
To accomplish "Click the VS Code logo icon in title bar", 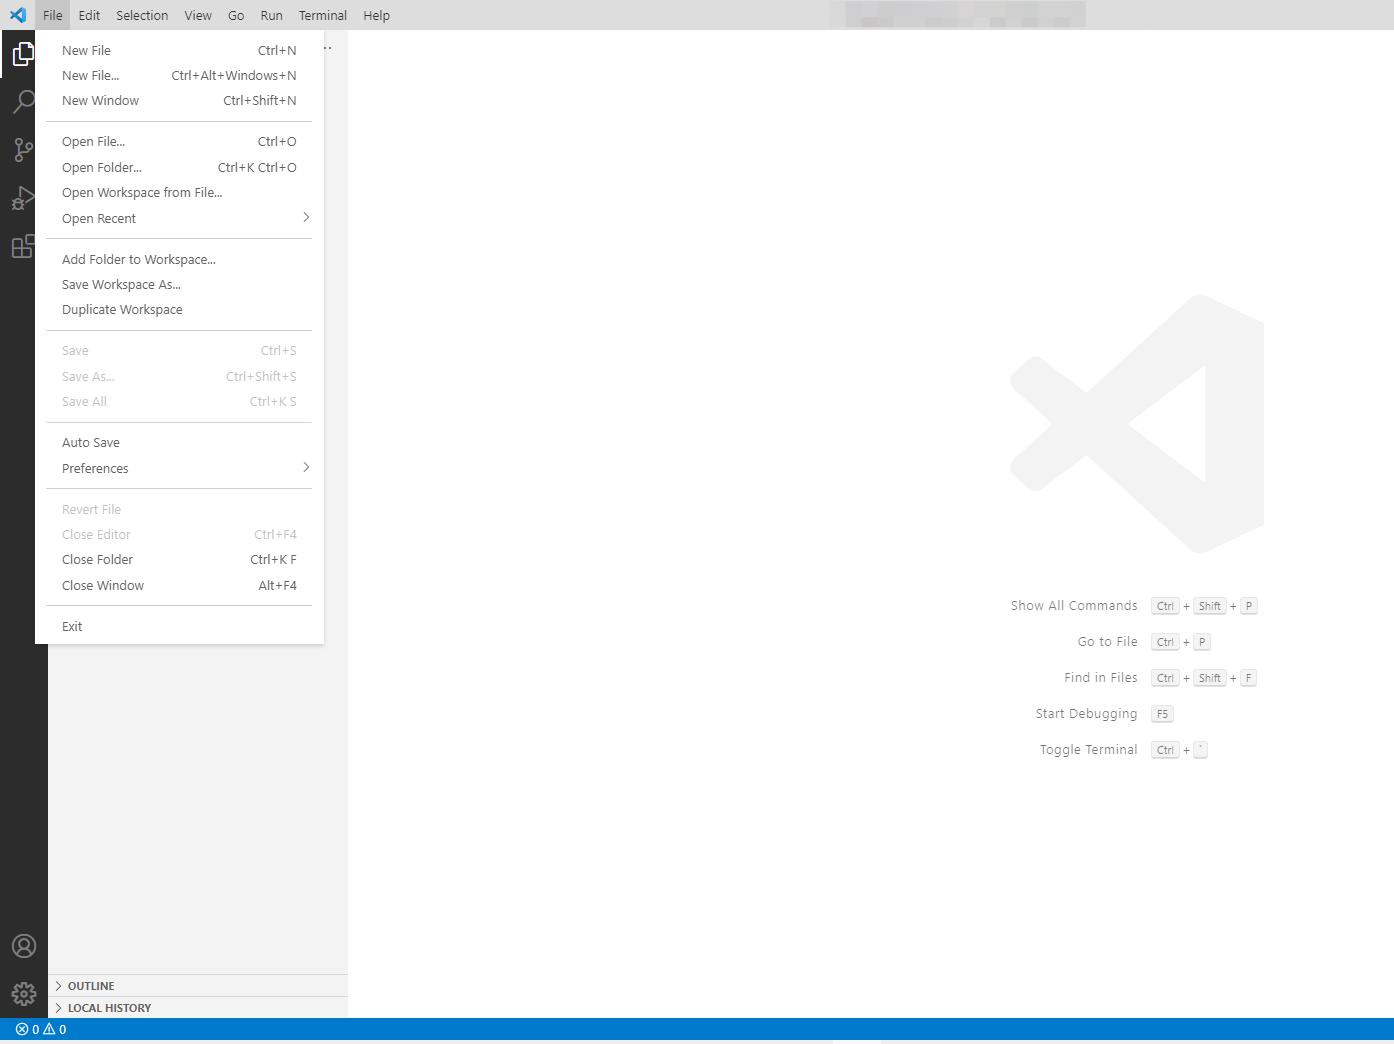I will point(18,15).
